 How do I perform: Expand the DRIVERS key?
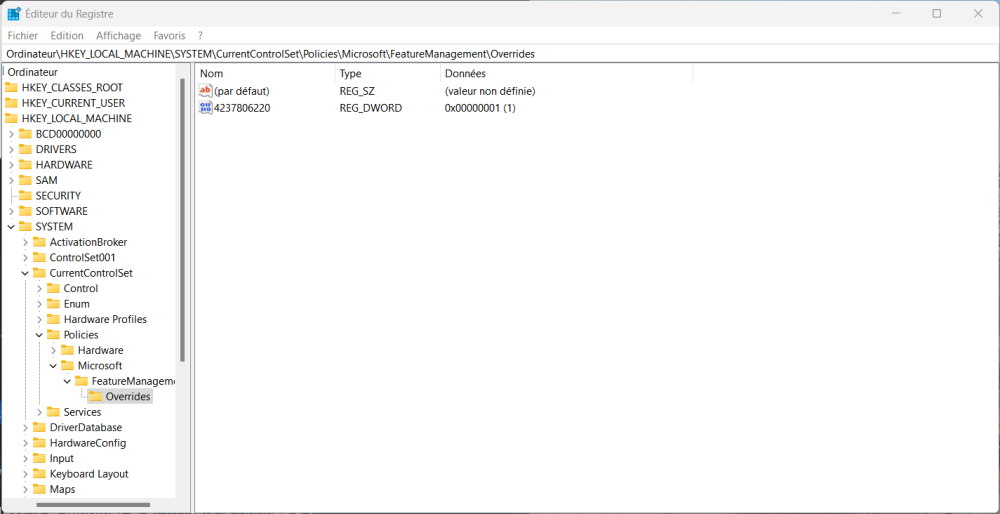point(11,149)
